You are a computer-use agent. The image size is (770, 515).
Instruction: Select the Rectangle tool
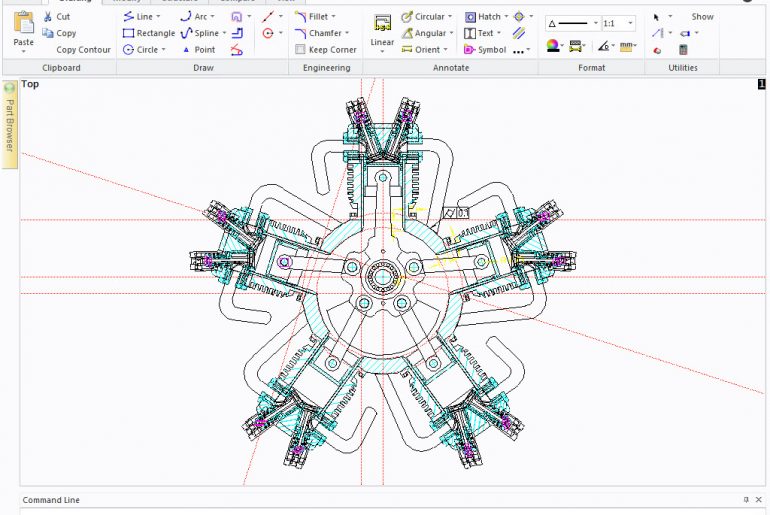148,33
